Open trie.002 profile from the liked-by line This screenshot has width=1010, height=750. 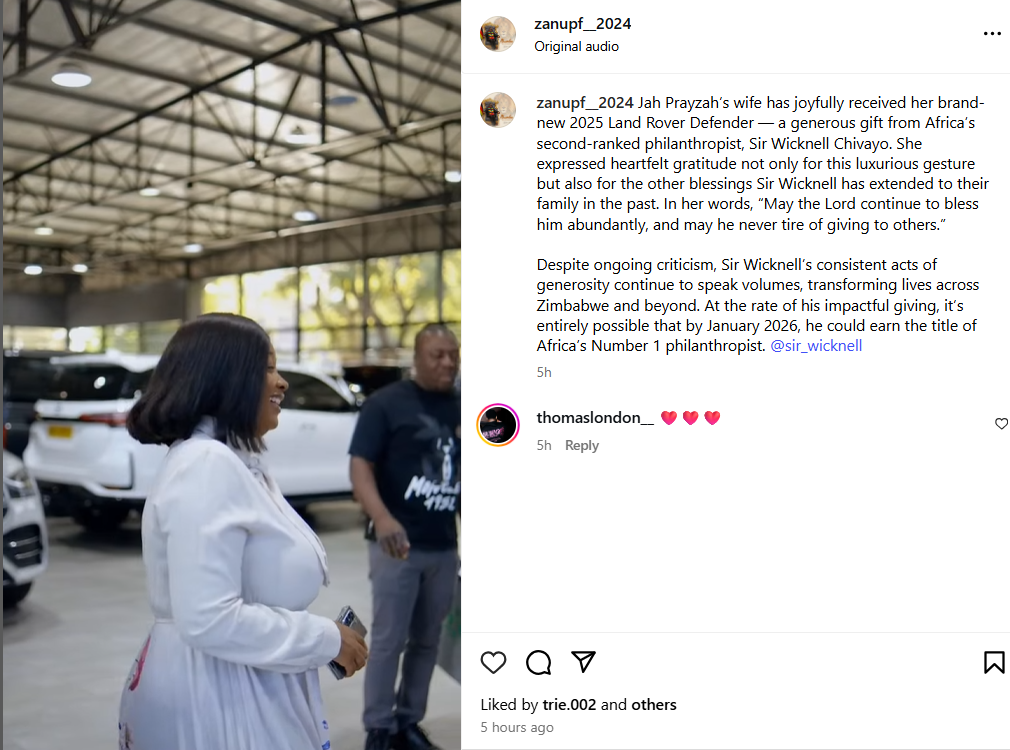point(569,705)
